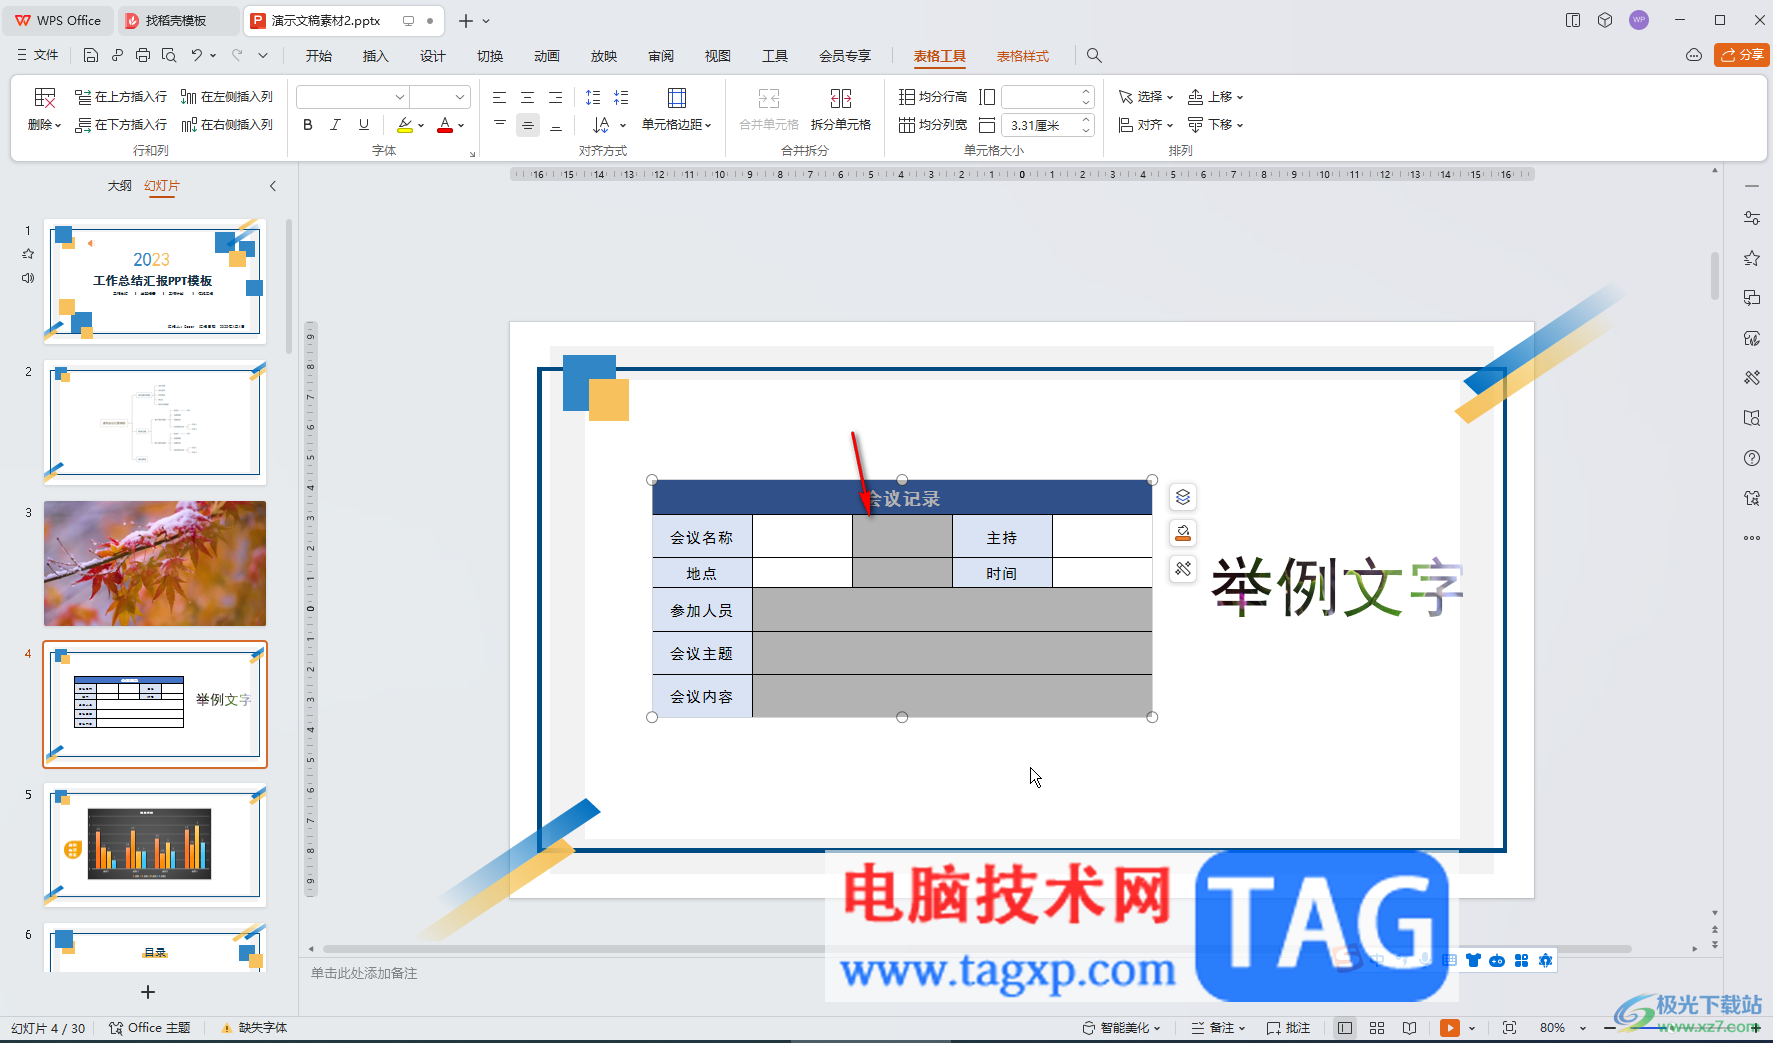Screen dimensions: 1773x1043
Task: Click the delete table rows icon
Action: [x=45, y=97]
